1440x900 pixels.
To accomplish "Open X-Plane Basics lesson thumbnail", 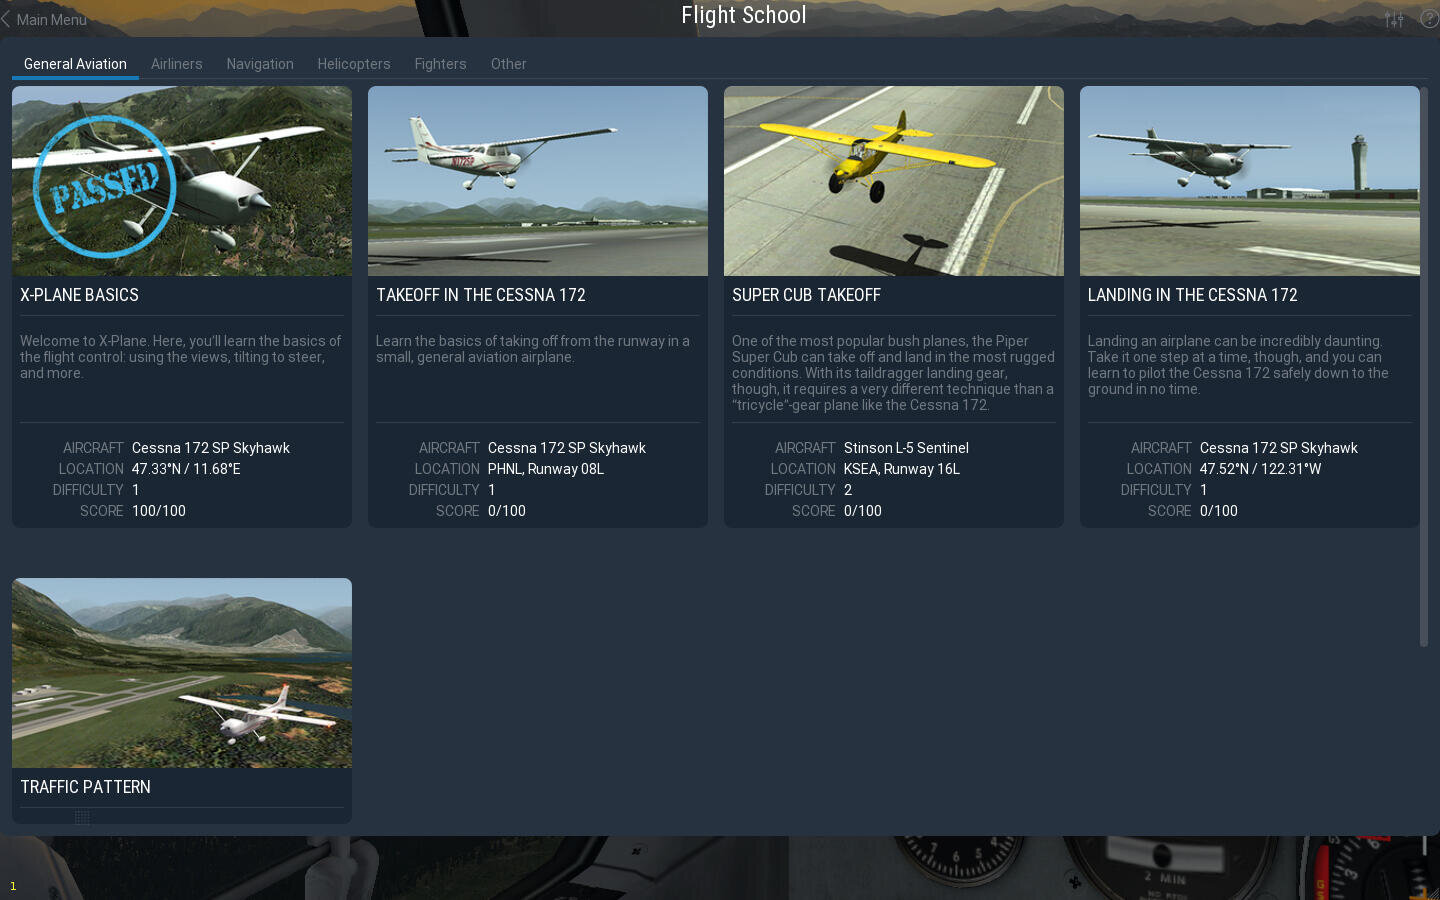I will pos(182,181).
